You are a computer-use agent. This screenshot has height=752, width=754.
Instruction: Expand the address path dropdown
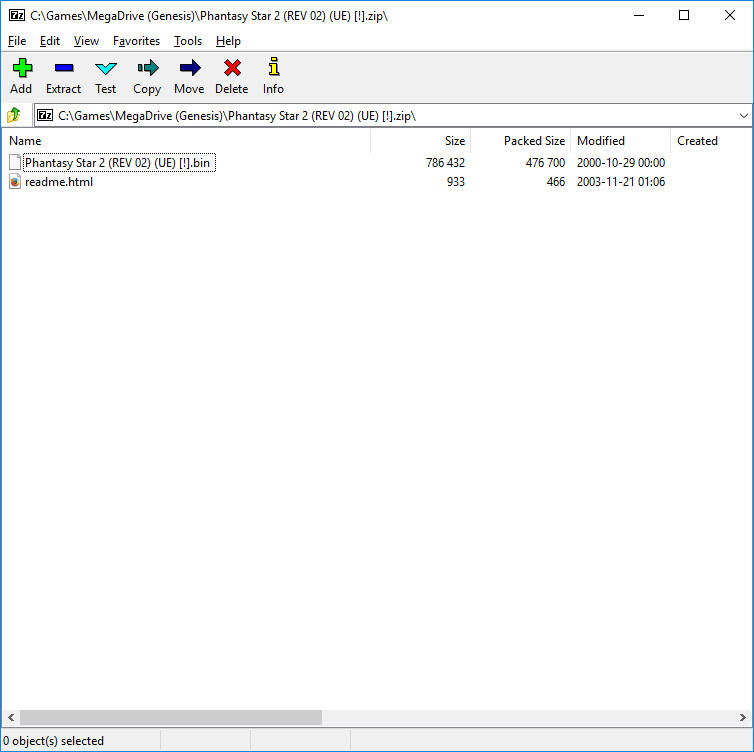click(x=743, y=116)
